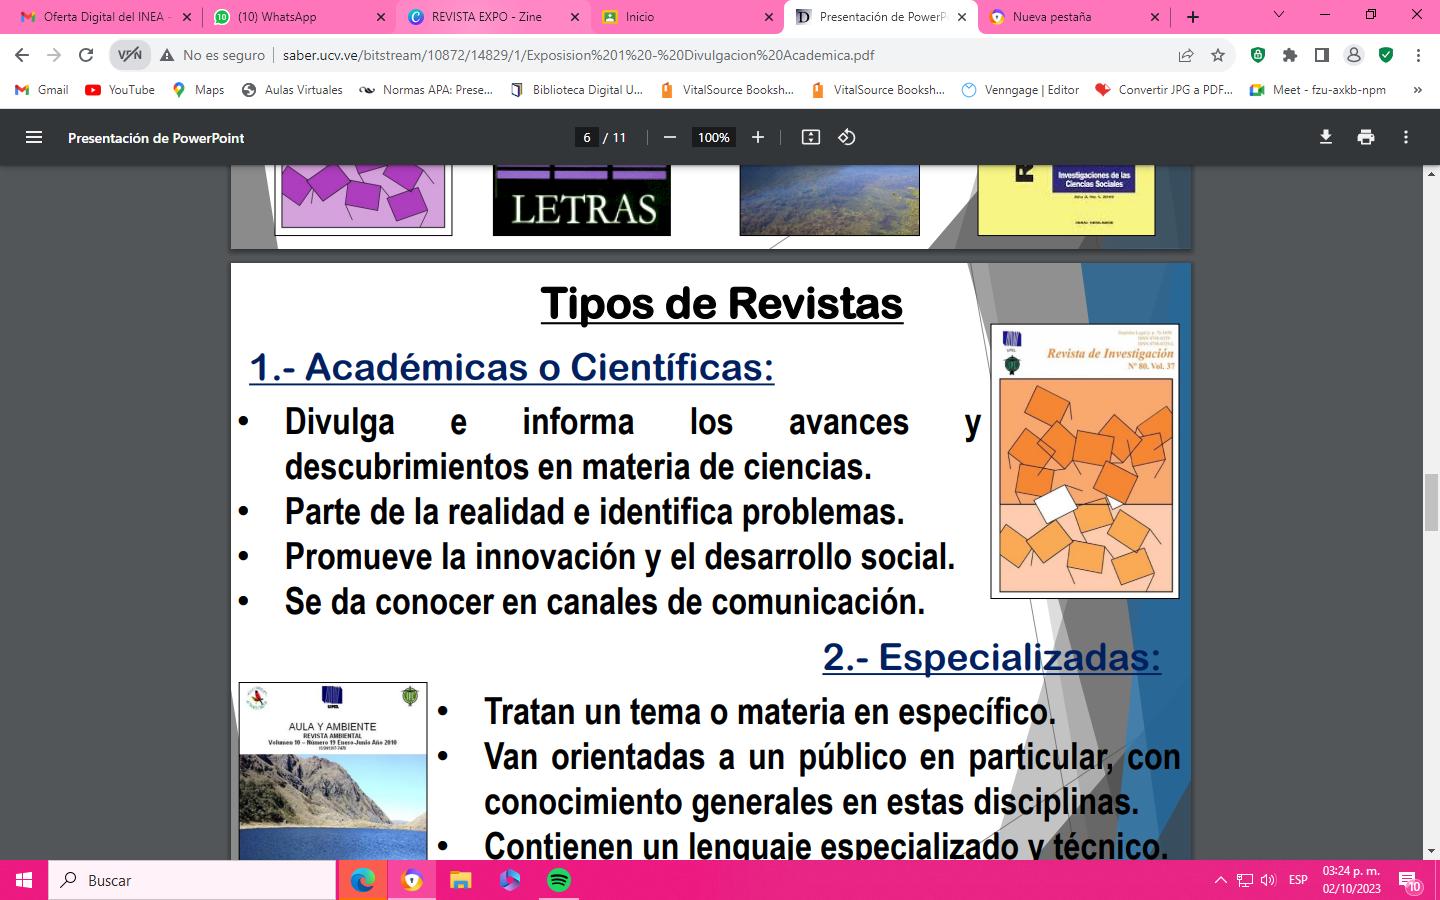
Task: Click the Buscar taskbar search box
Action: click(192, 880)
